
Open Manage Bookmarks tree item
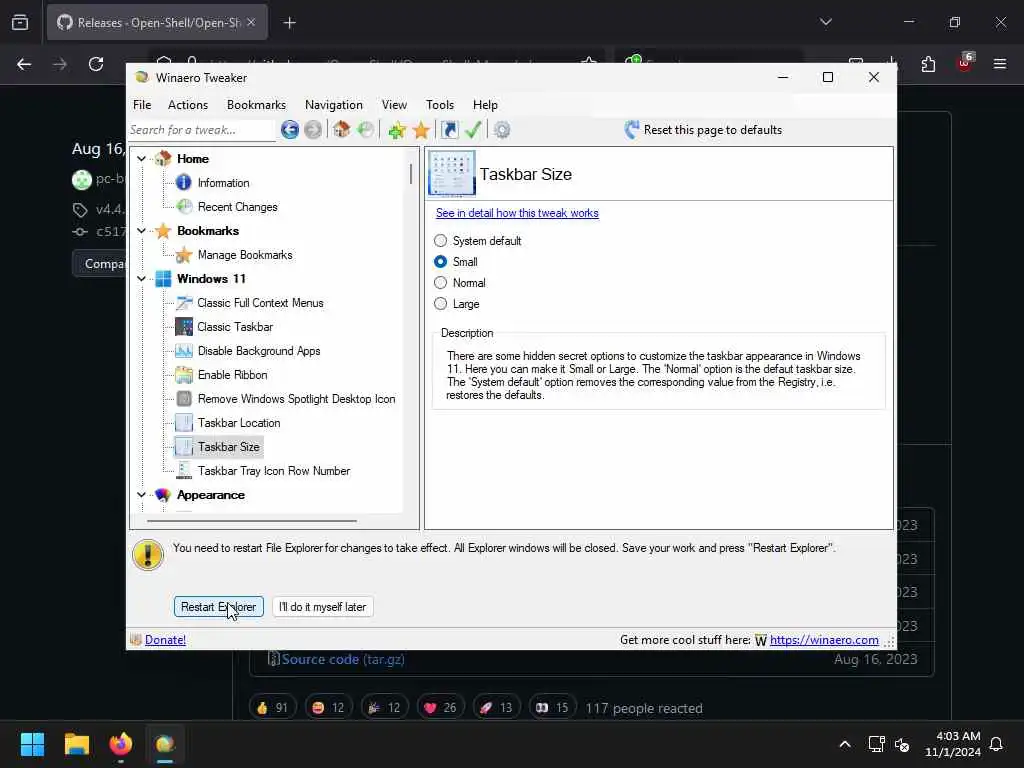pos(245,255)
